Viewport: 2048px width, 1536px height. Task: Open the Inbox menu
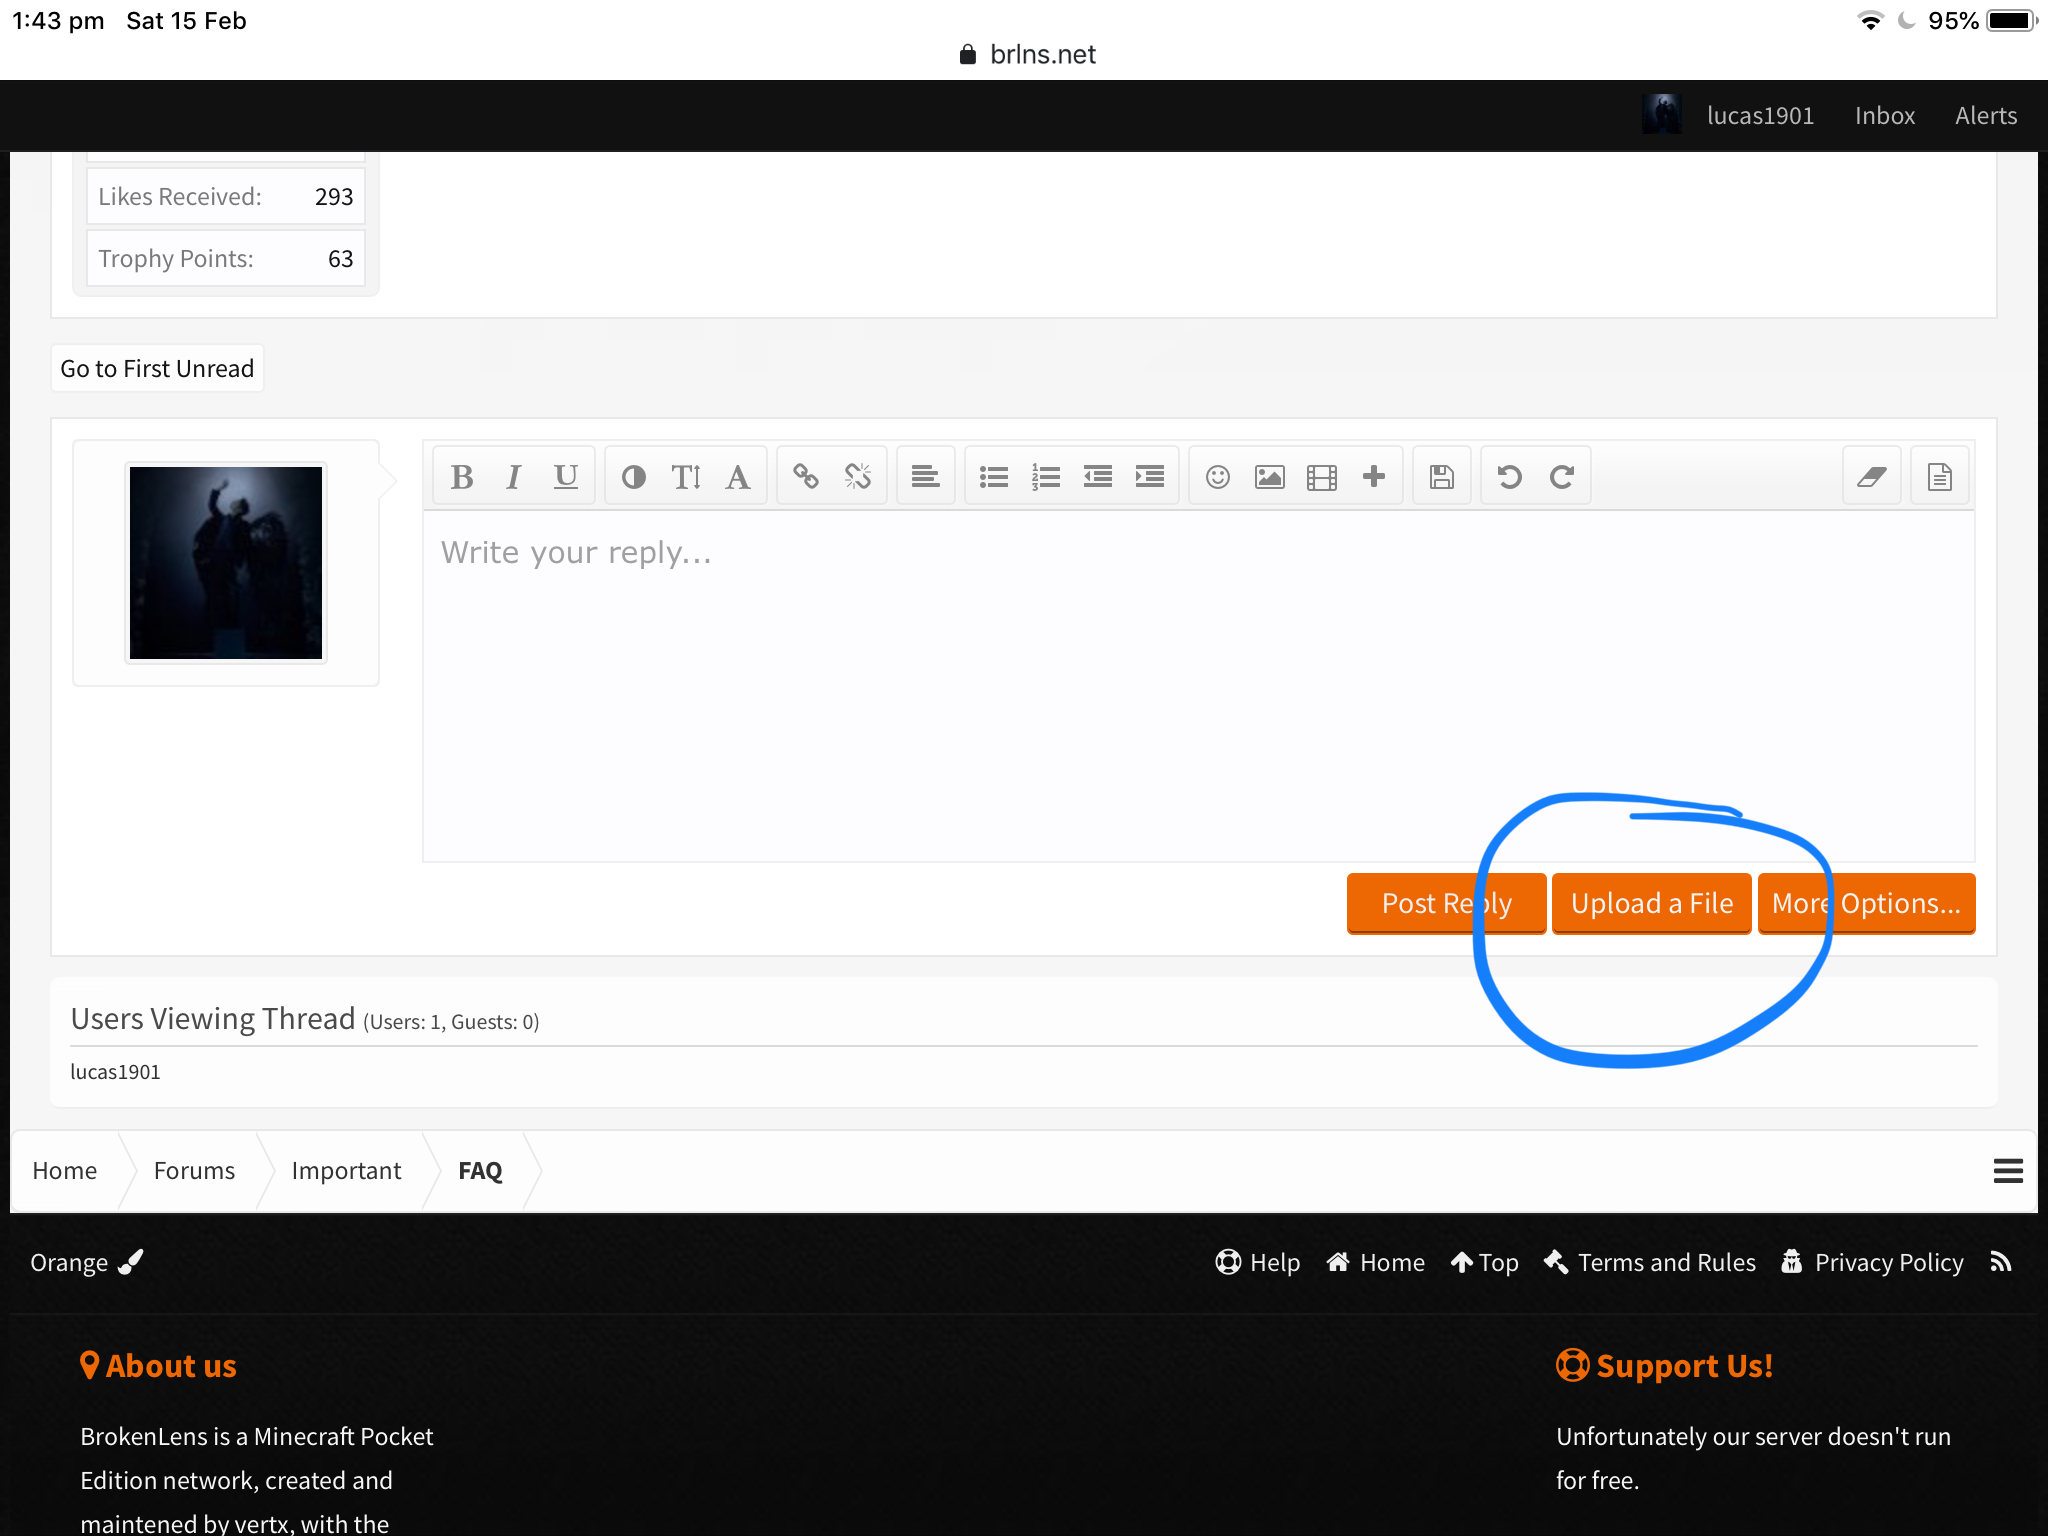(x=1885, y=116)
